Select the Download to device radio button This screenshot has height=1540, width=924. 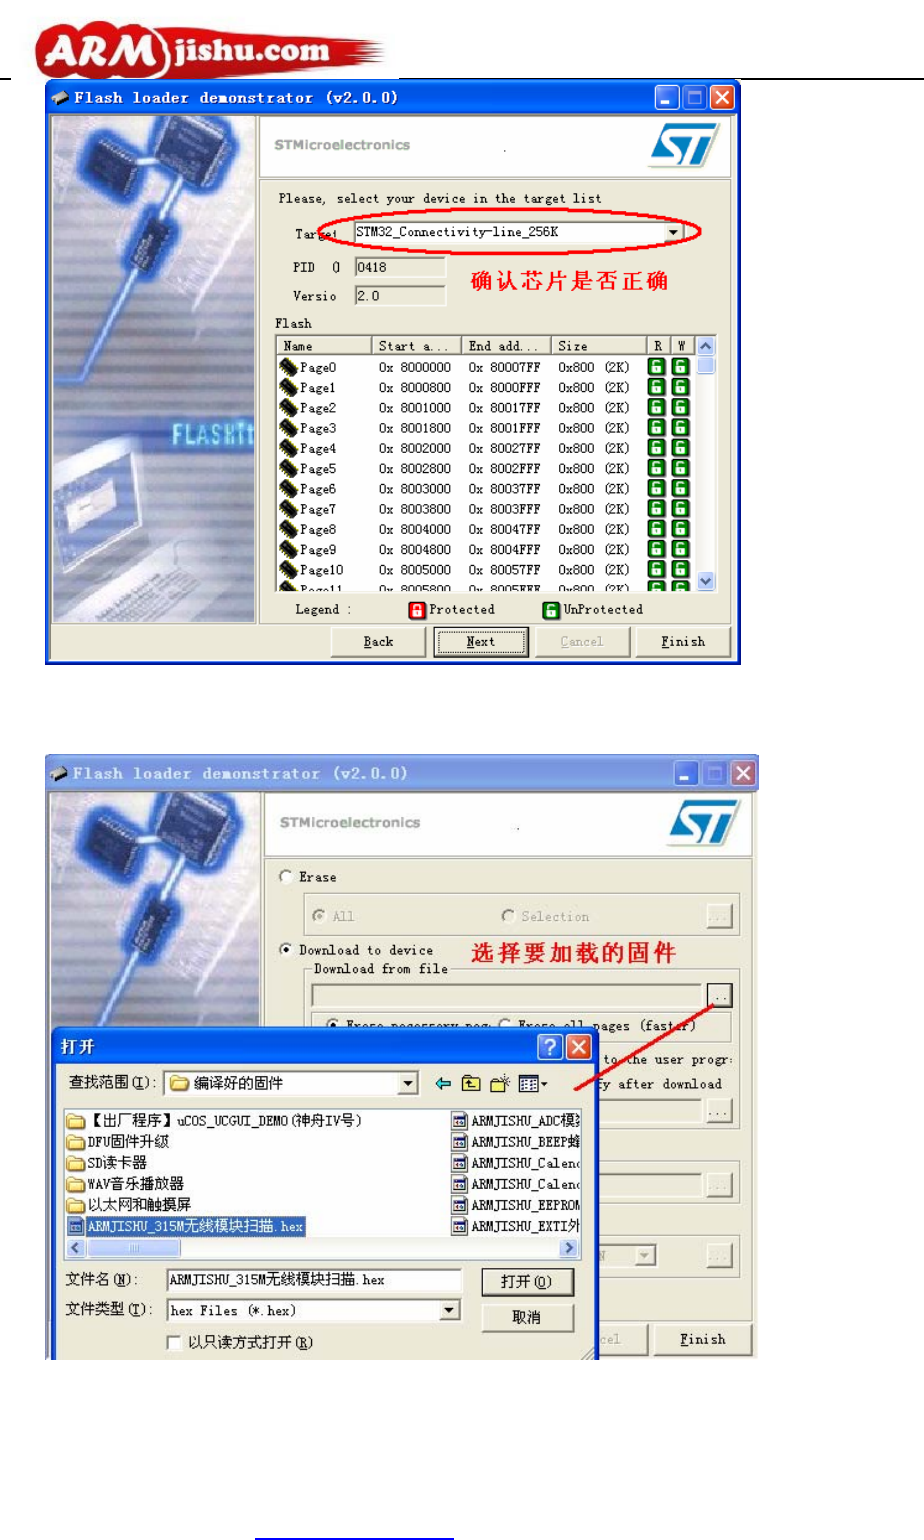click(286, 949)
